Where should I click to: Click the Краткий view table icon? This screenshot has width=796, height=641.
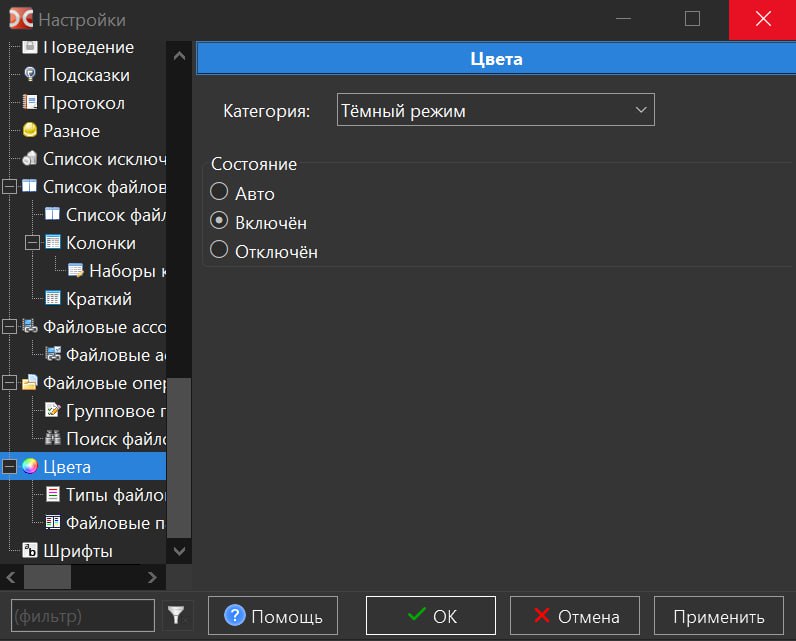[x=53, y=299]
